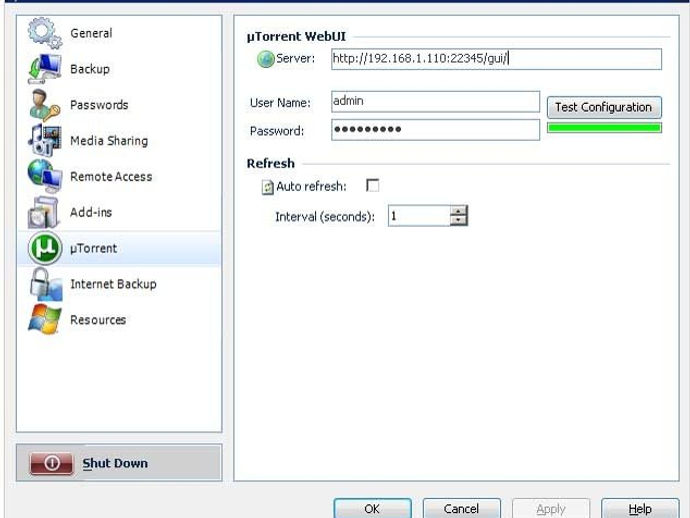The width and height of the screenshot is (690, 518).
Task: Click the green µTorrent logo icon
Action: coord(45,248)
